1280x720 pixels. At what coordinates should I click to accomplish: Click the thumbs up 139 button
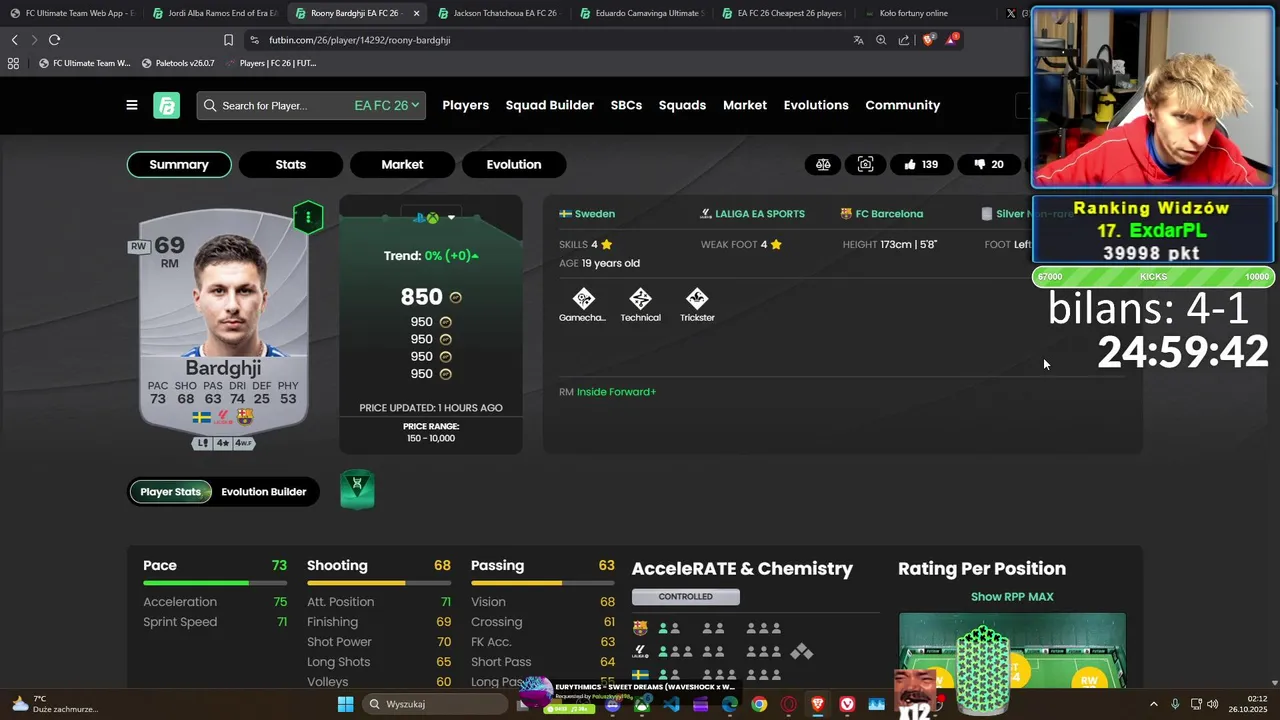click(921, 164)
